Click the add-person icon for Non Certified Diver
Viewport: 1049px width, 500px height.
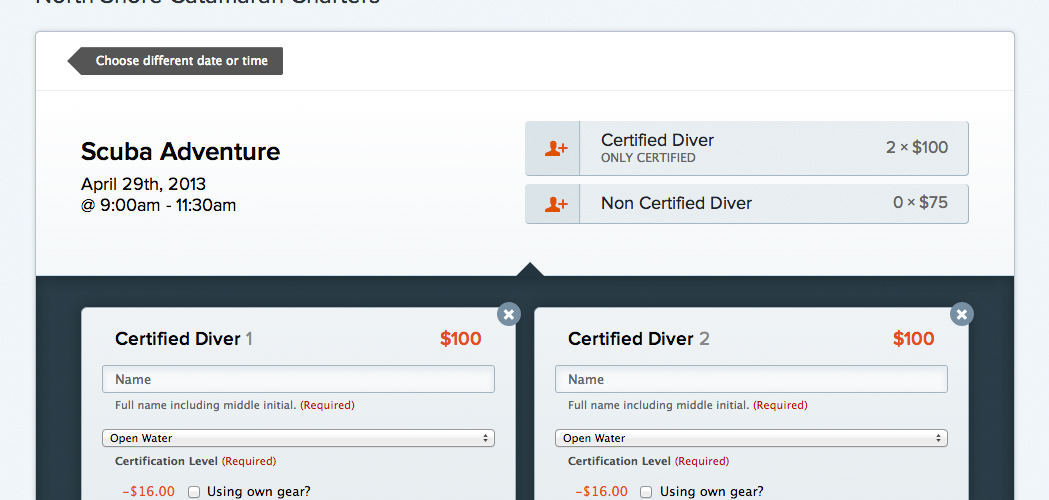(x=555, y=203)
